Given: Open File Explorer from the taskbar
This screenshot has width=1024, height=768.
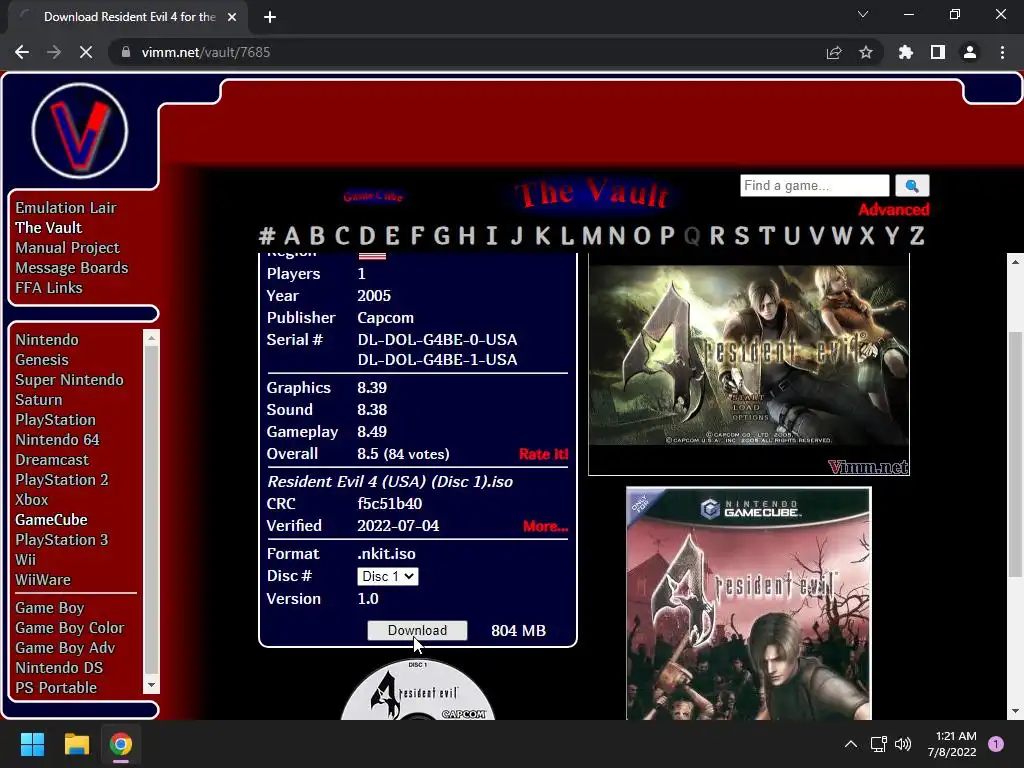Looking at the screenshot, I should click(x=76, y=744).
